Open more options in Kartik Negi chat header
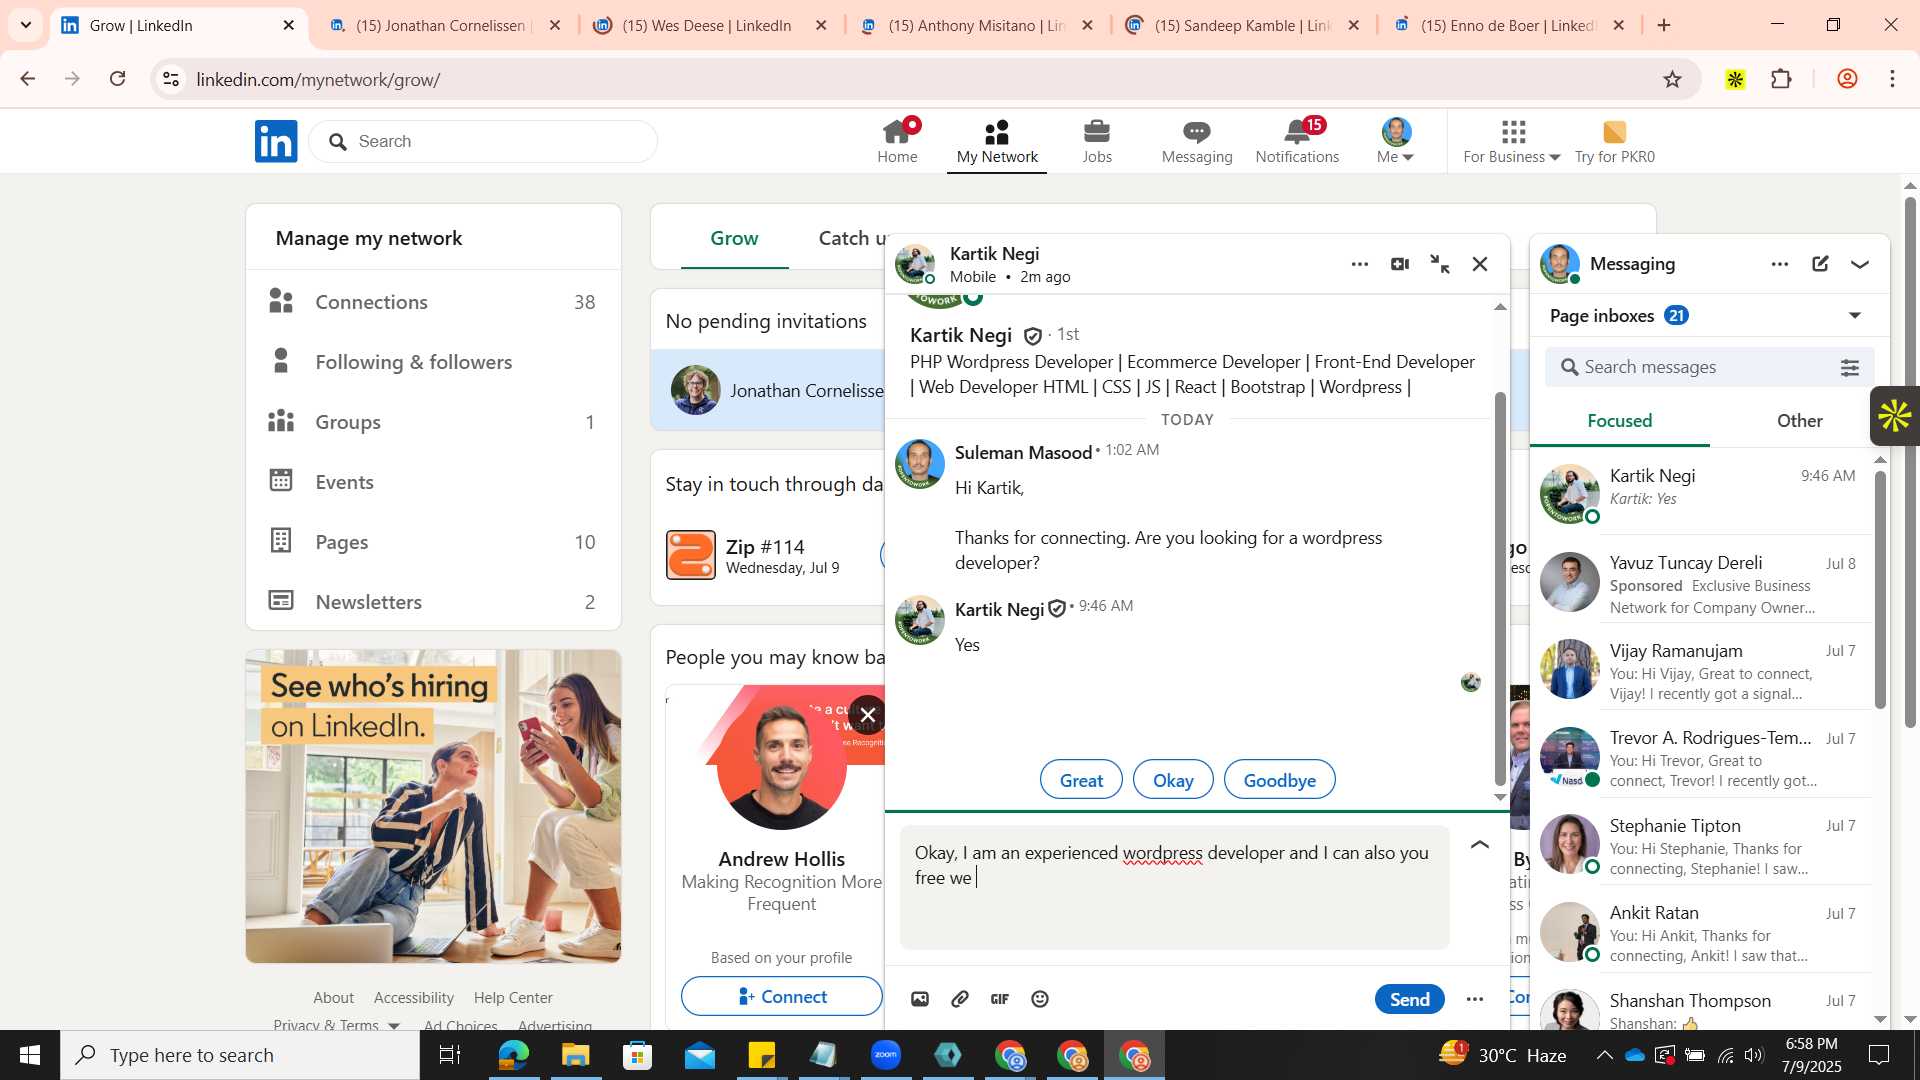The height and width of the screenshot is (1080, 1920). coord(1360,264)
